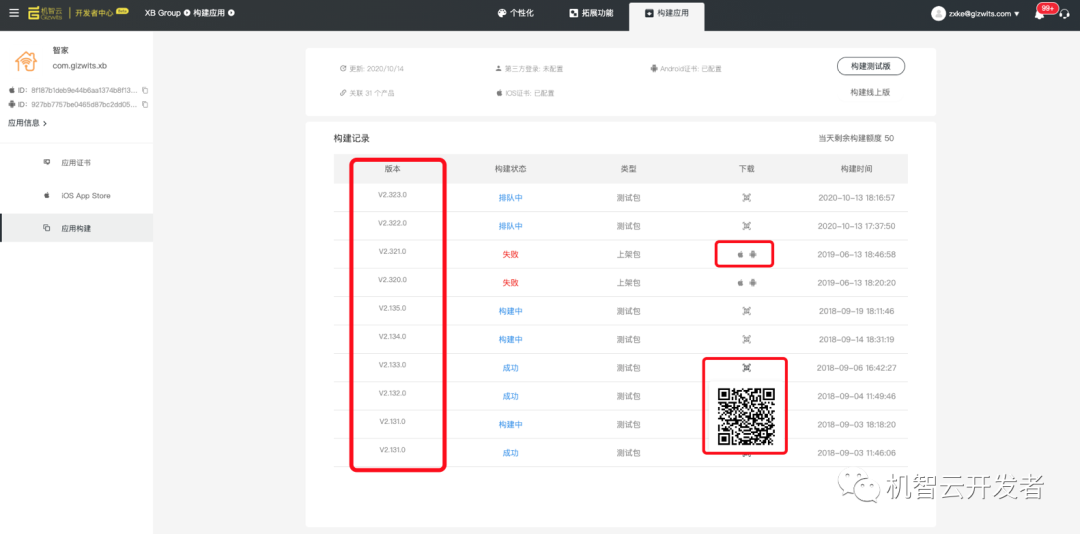Open the zxke@gizwits.com account dropdown
The width and height of the screenshot is (1080, 534).
pyautogui.click(x=976, y=14)
